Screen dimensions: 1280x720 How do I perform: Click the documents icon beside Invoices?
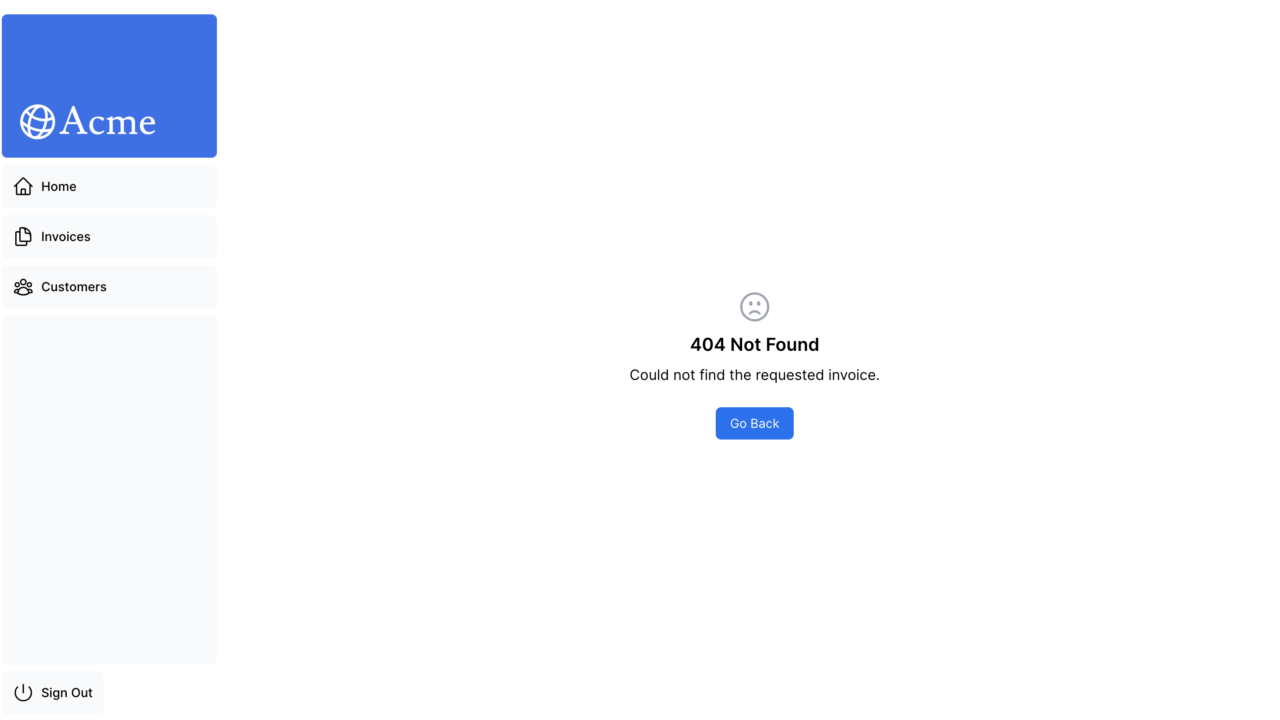click(23, 237)
